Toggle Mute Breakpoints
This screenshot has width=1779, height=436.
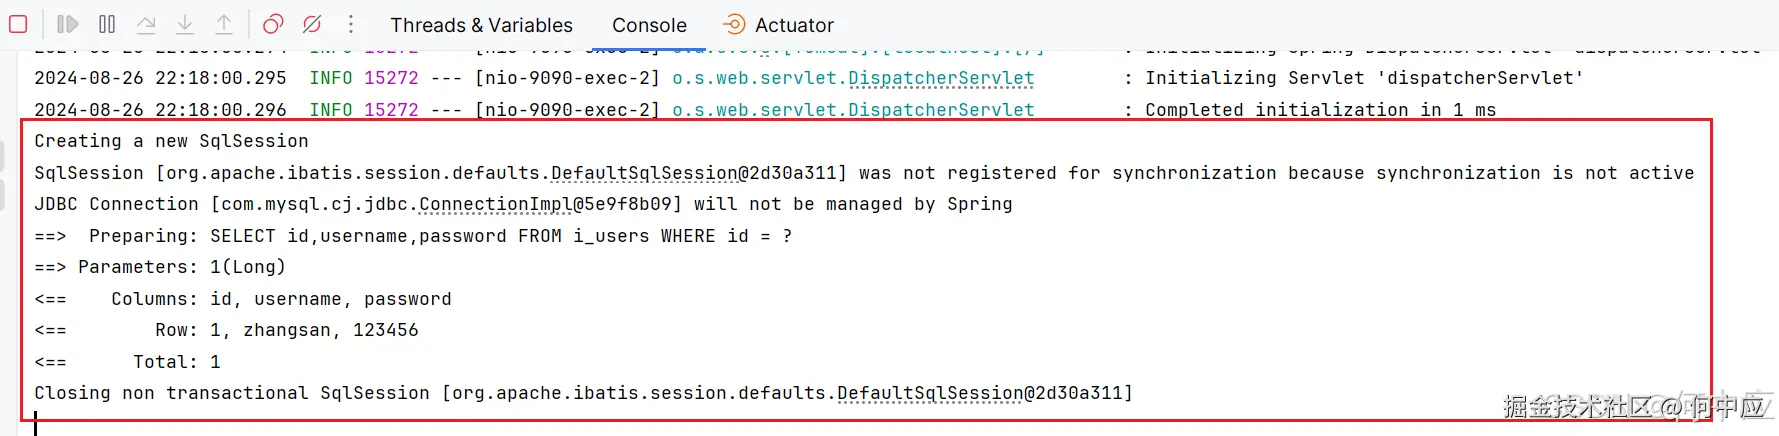pyautogui.click(x=312, y=24)
